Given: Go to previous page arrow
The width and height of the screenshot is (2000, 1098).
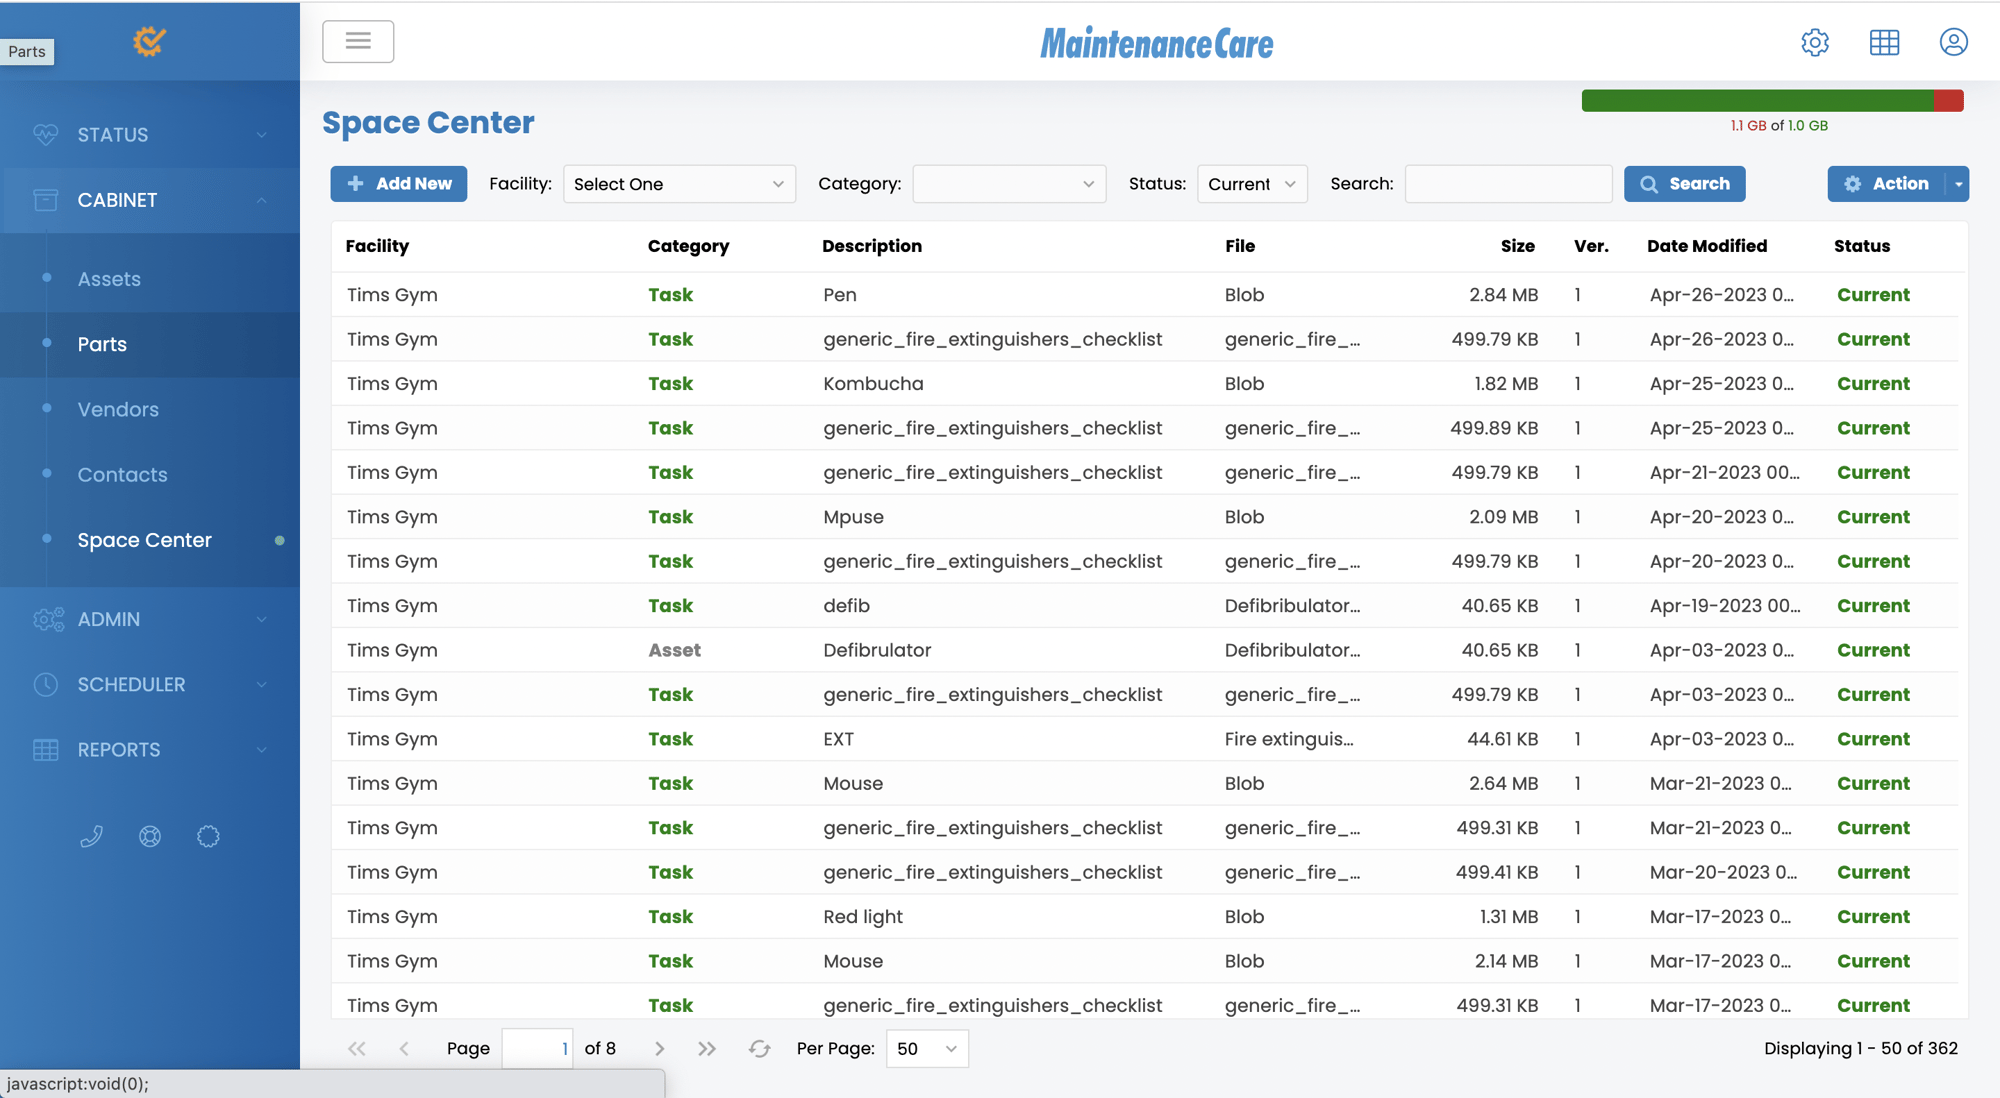Looking at the screenshot, I should [404, 1048].
